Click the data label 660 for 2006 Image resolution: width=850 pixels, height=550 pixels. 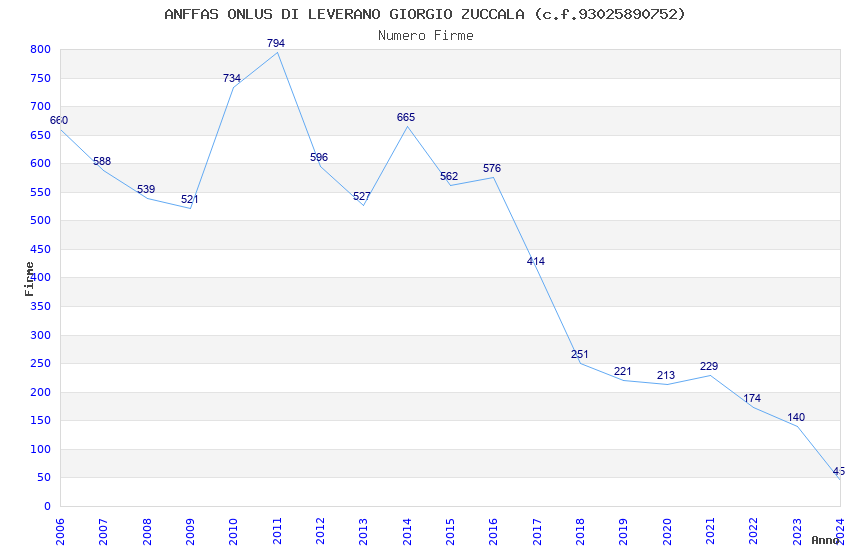point(59,120)
